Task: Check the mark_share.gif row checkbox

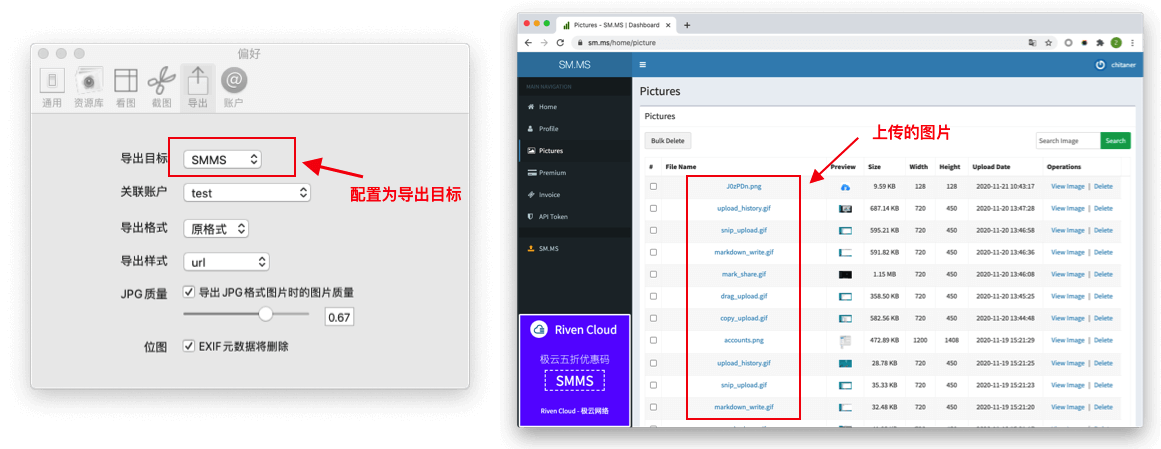Action: [653, 274]
